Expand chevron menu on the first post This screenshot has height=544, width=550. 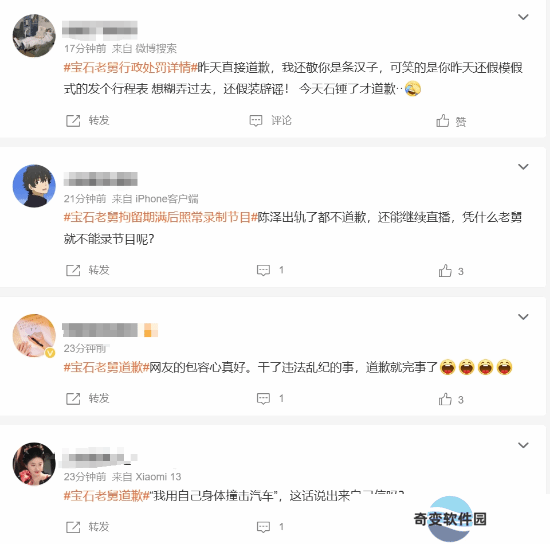(523, 17)
